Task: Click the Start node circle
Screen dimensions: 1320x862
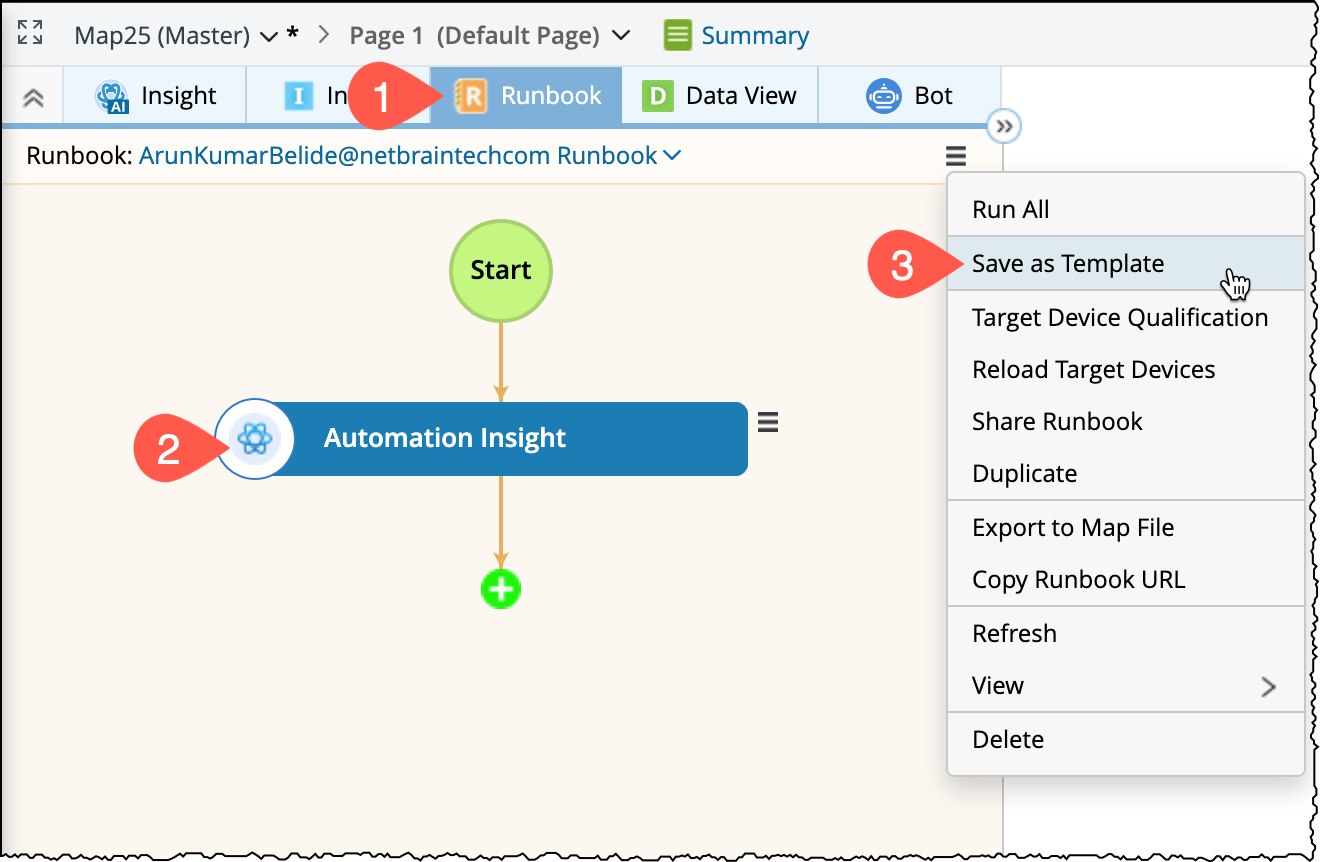Action: (501, 270)
